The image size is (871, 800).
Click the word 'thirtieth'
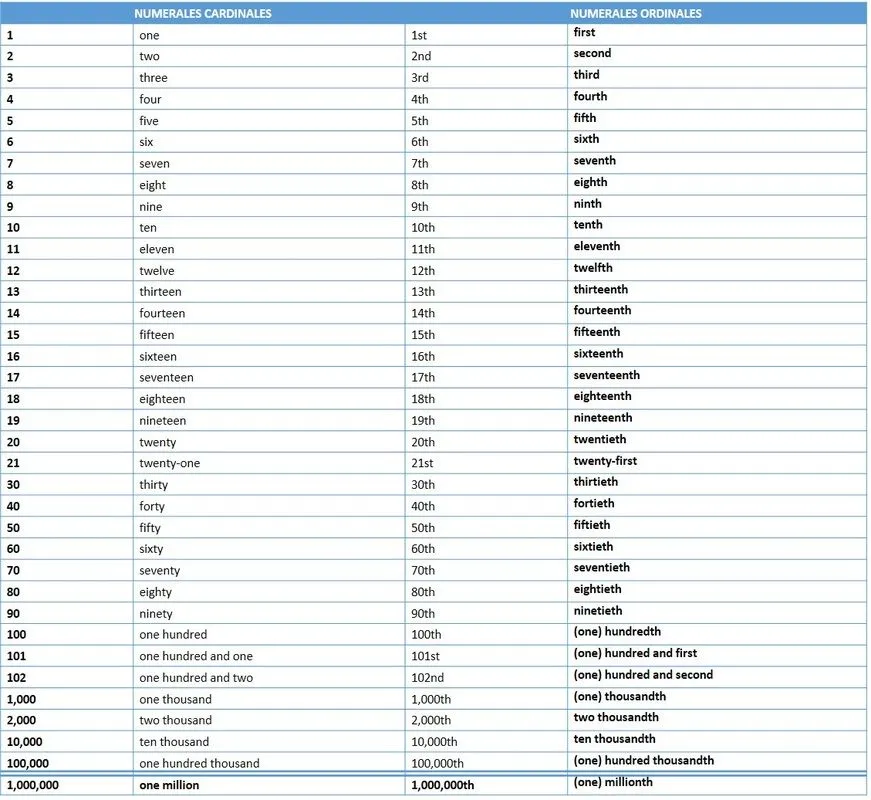(x=596, y=482)
